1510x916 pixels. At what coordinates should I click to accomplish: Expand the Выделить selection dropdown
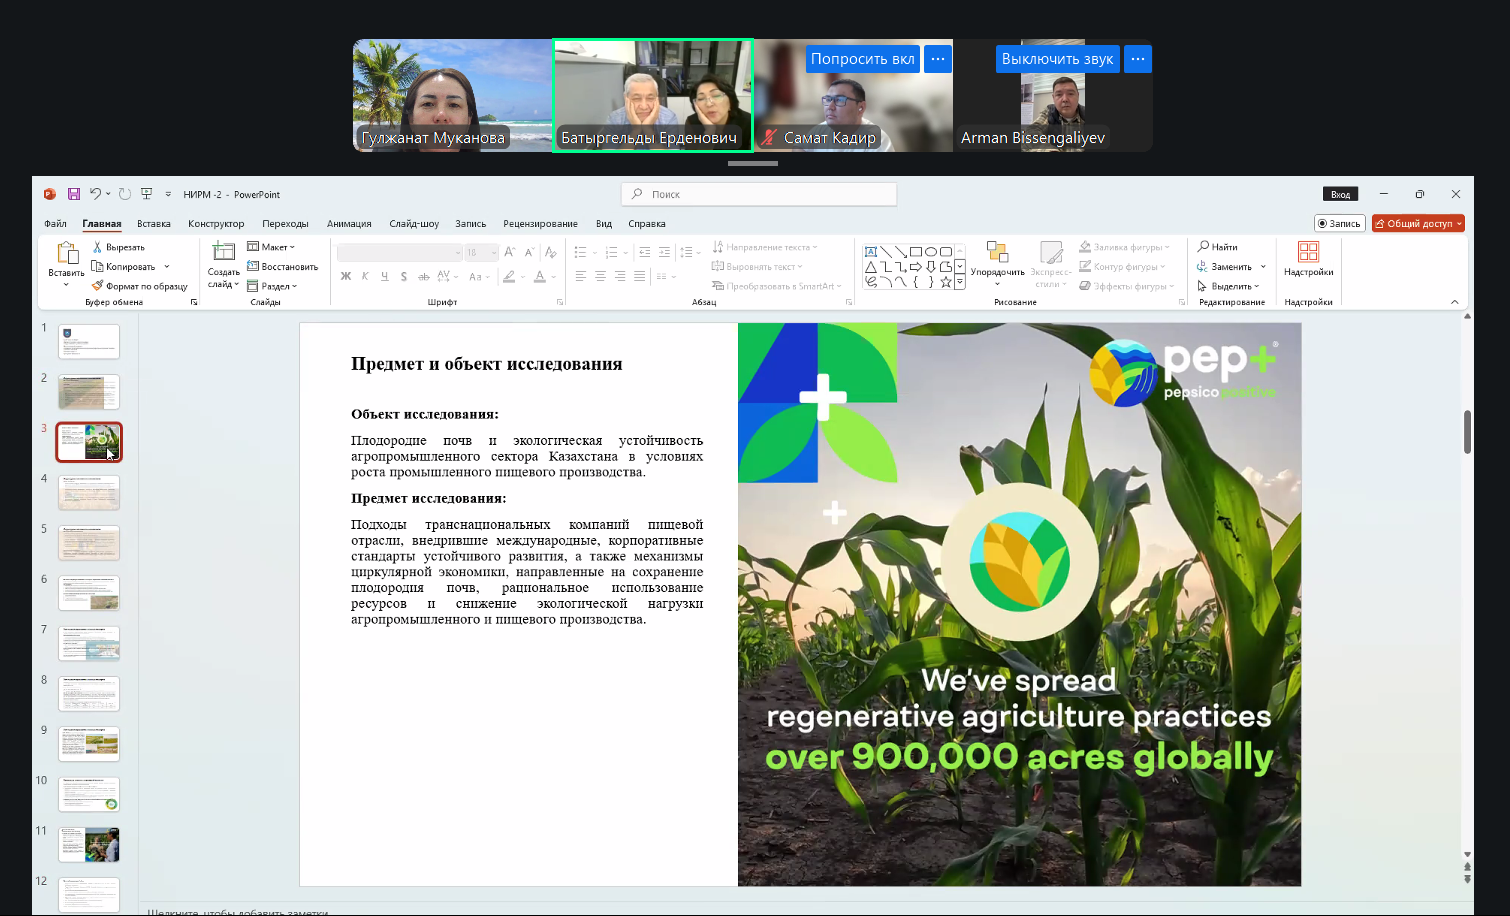click(1228, 286)
